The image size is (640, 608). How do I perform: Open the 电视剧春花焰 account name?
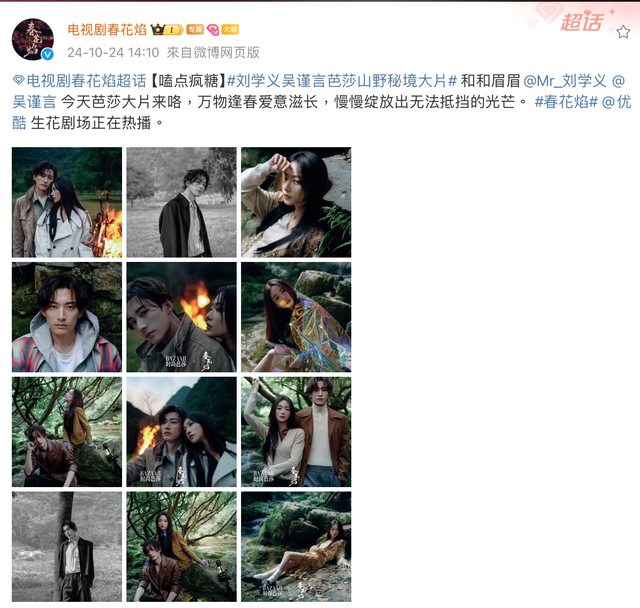[x=107, y=29]
